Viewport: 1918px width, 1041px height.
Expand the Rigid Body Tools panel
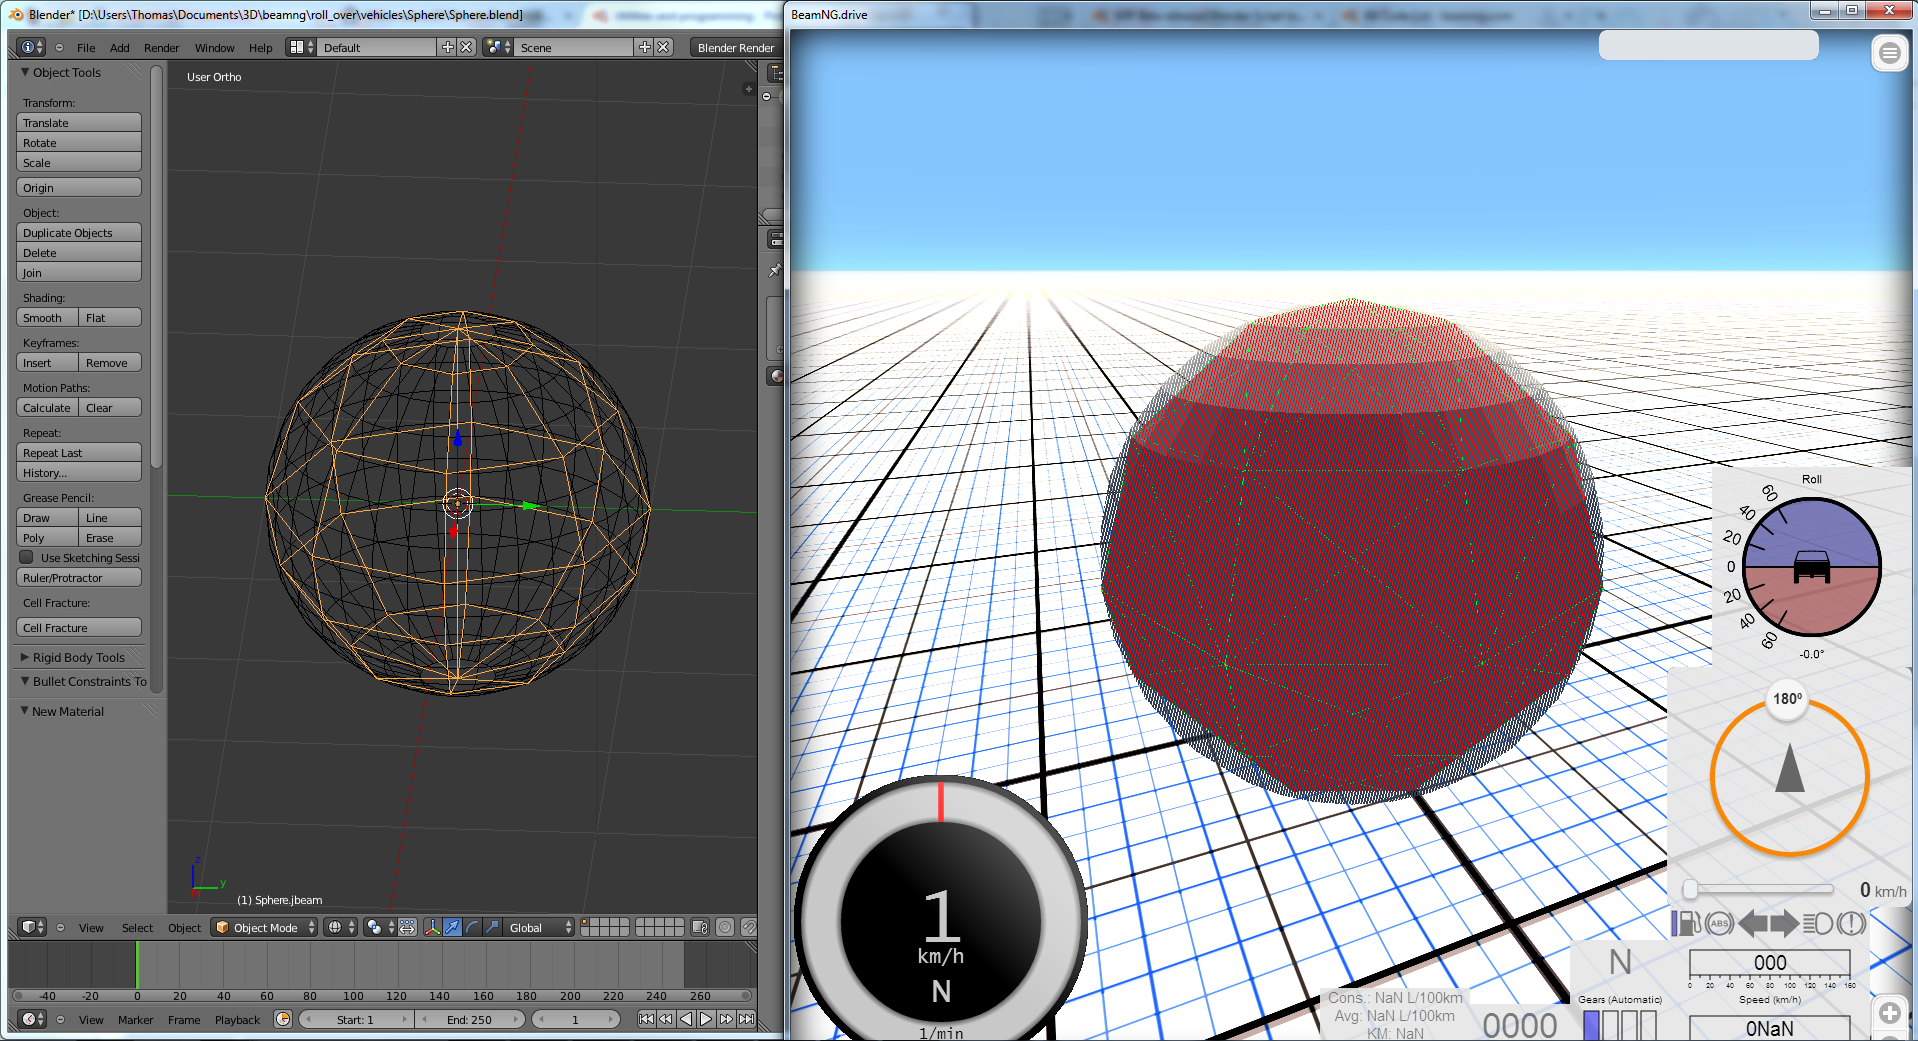(x=26, y=657)
